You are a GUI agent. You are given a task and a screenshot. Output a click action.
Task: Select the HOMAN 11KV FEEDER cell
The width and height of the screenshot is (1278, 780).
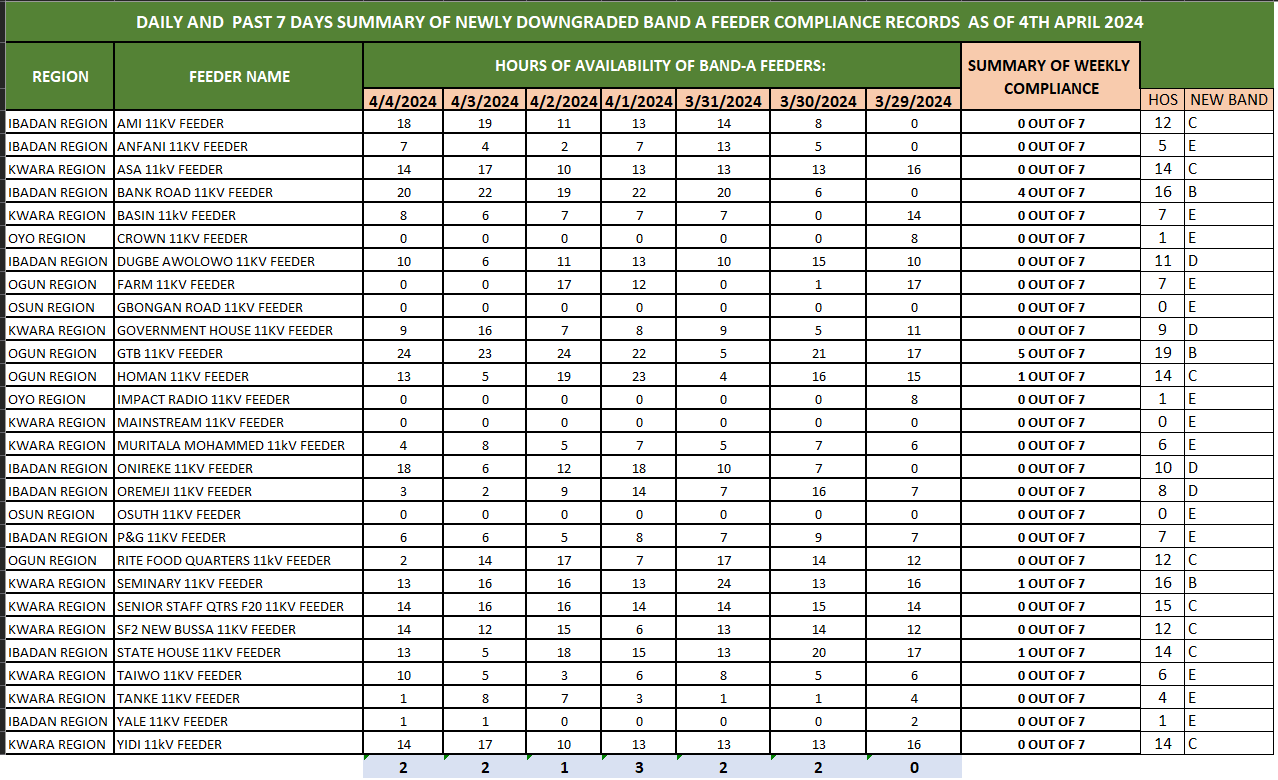coord(239,376)
